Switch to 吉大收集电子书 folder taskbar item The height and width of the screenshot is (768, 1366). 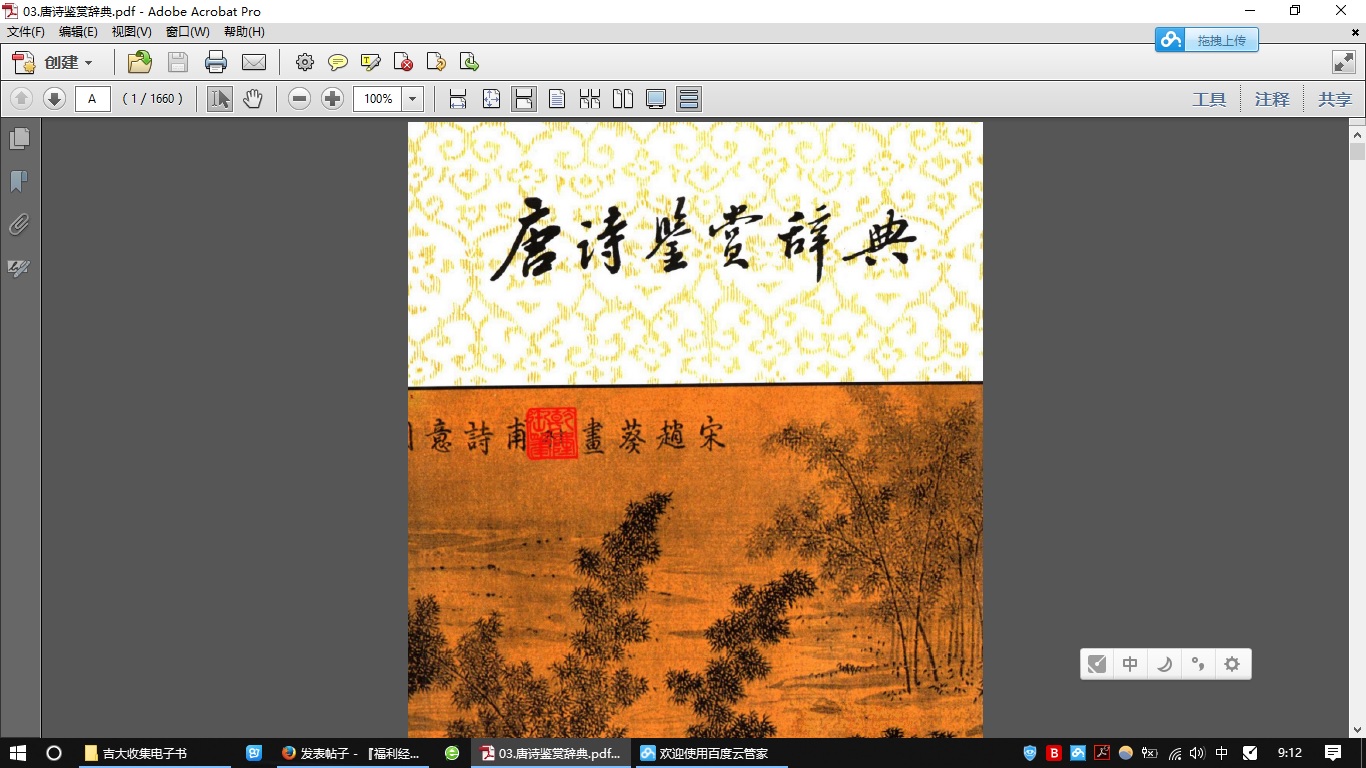pyautogui.click(x=155, y=753)
